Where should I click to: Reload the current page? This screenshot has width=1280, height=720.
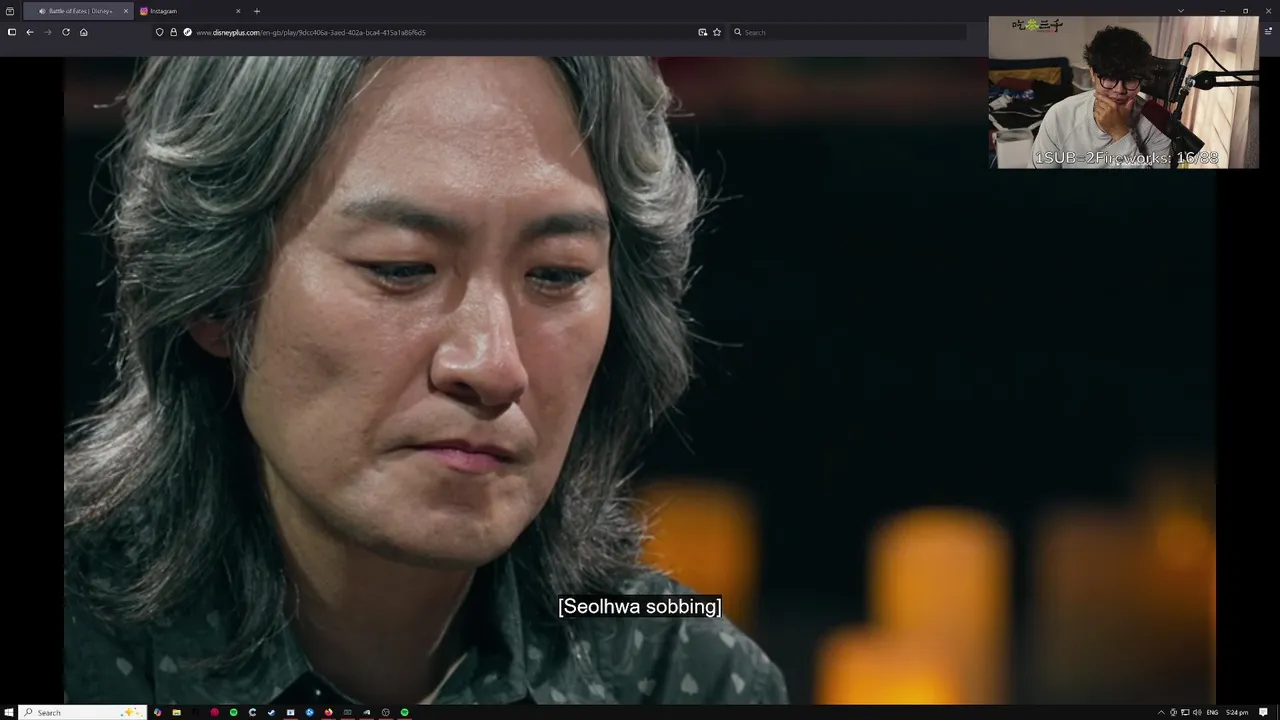[66, 32]
